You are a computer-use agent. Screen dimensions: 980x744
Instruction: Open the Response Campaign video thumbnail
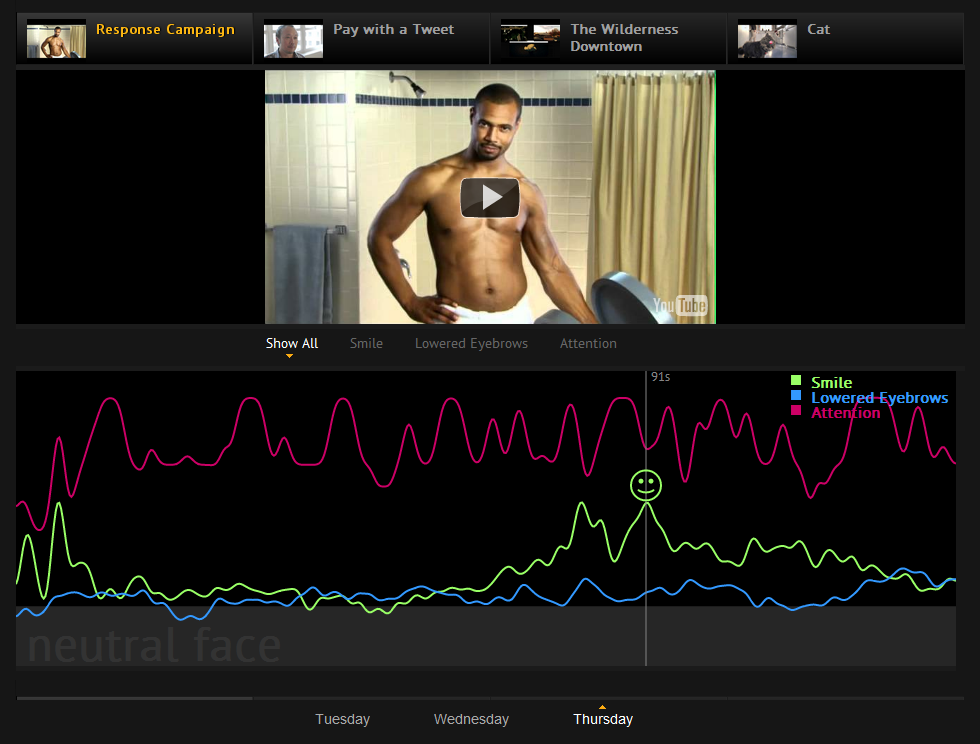(x=56, y=40)
